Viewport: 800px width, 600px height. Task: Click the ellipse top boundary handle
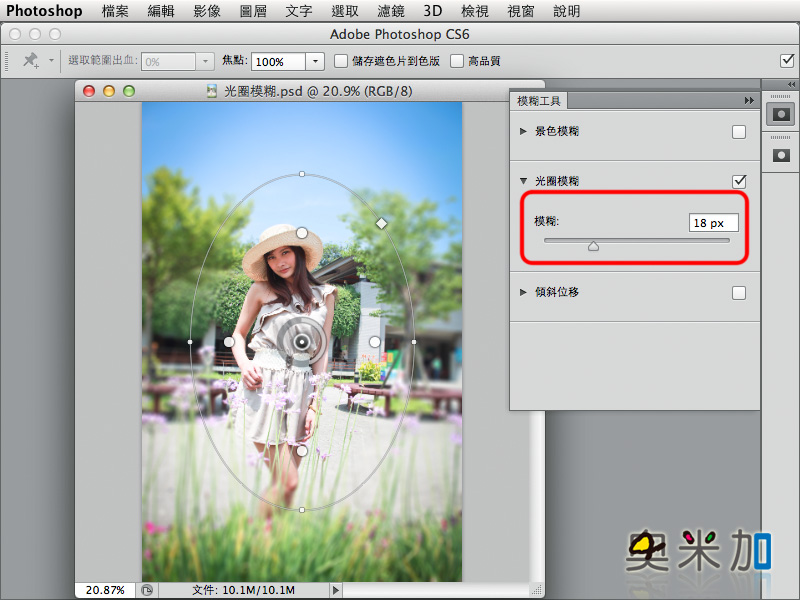302,174
